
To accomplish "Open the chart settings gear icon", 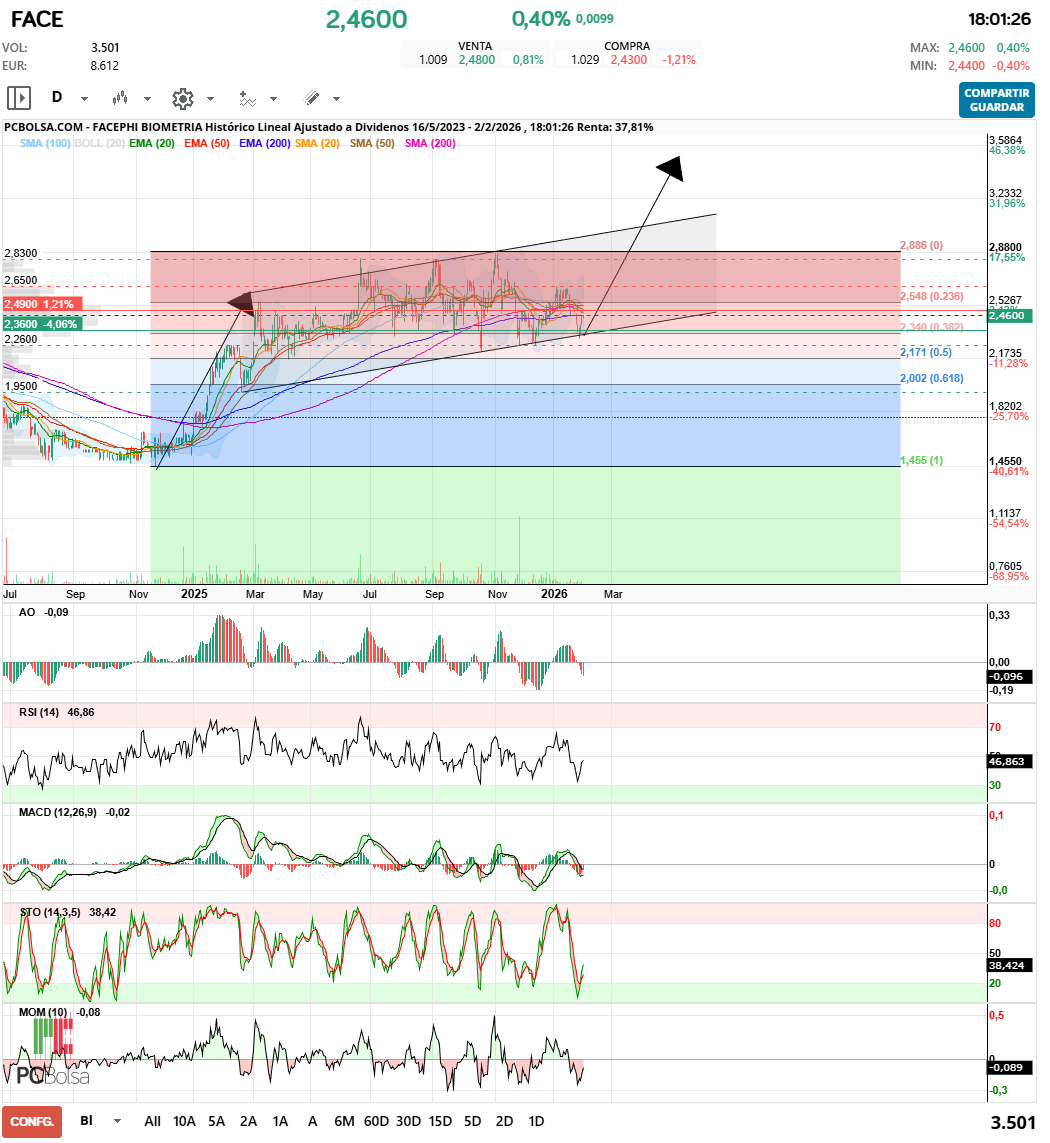I will 182,97.
